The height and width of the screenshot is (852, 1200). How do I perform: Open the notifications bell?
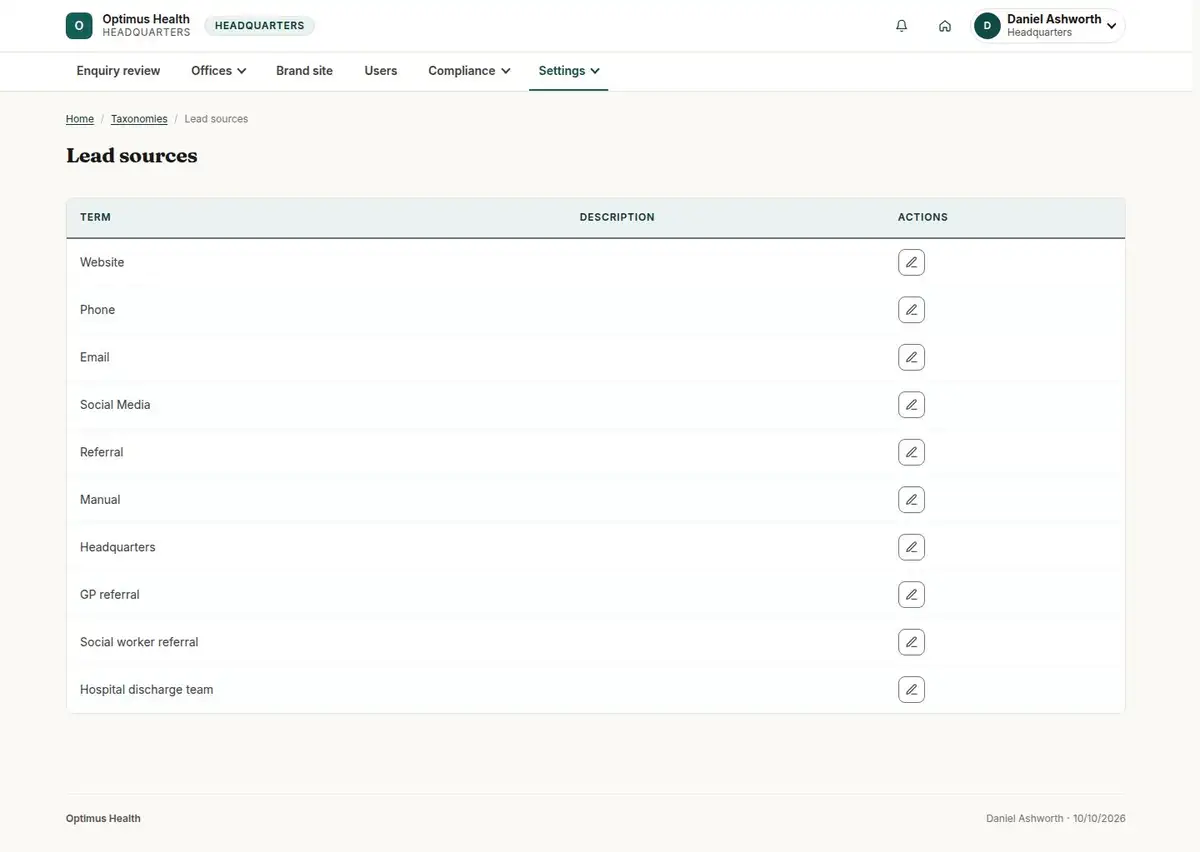(x=902, y=26)
